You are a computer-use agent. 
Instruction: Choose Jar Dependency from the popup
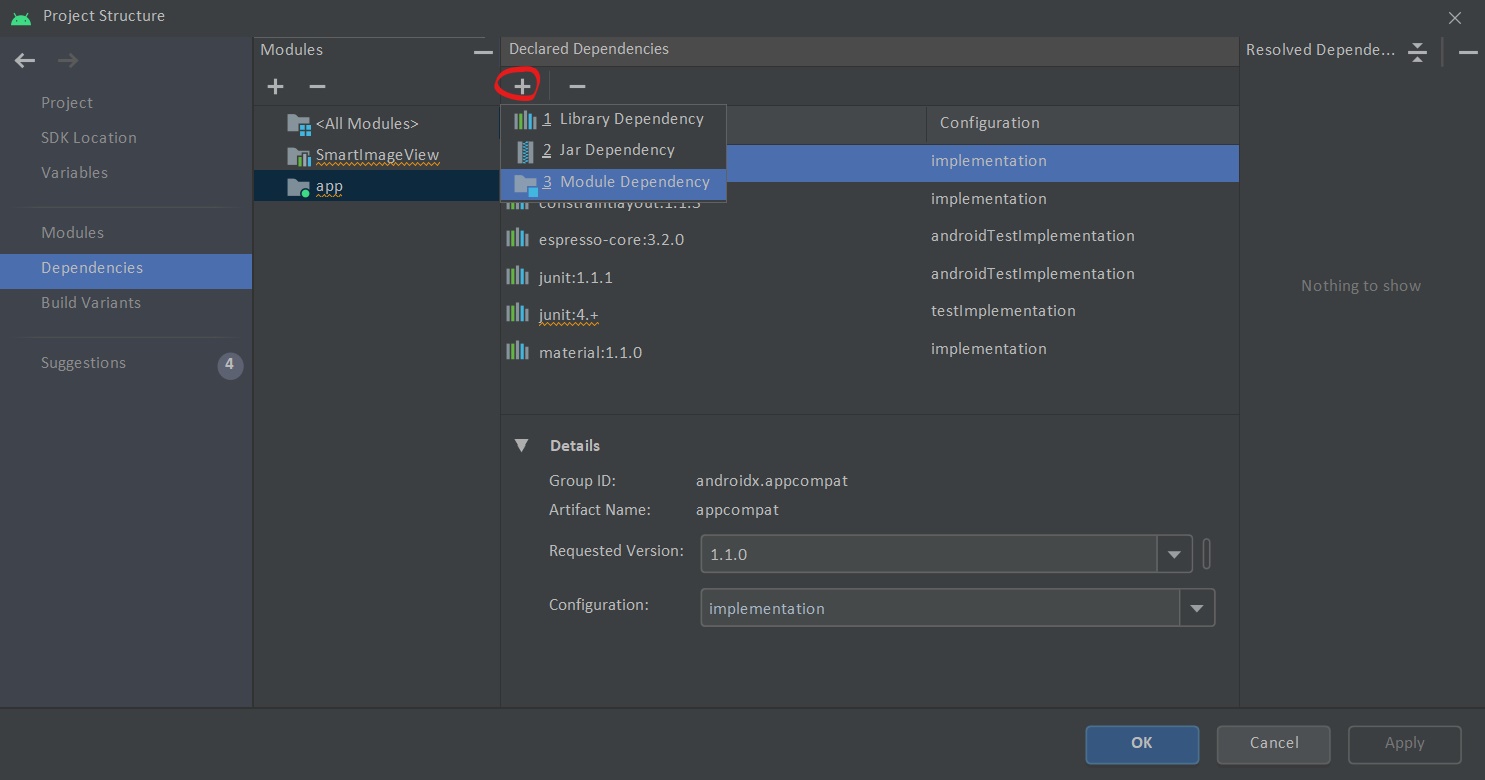[x=616, y=150]
